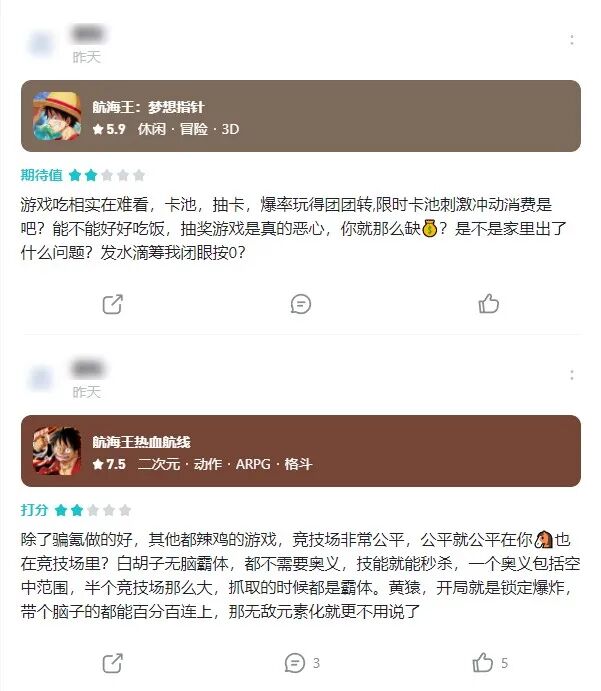Share the first review via share icon
The image size is (601, 691).
pyautogui.click(x=112, y=304)
